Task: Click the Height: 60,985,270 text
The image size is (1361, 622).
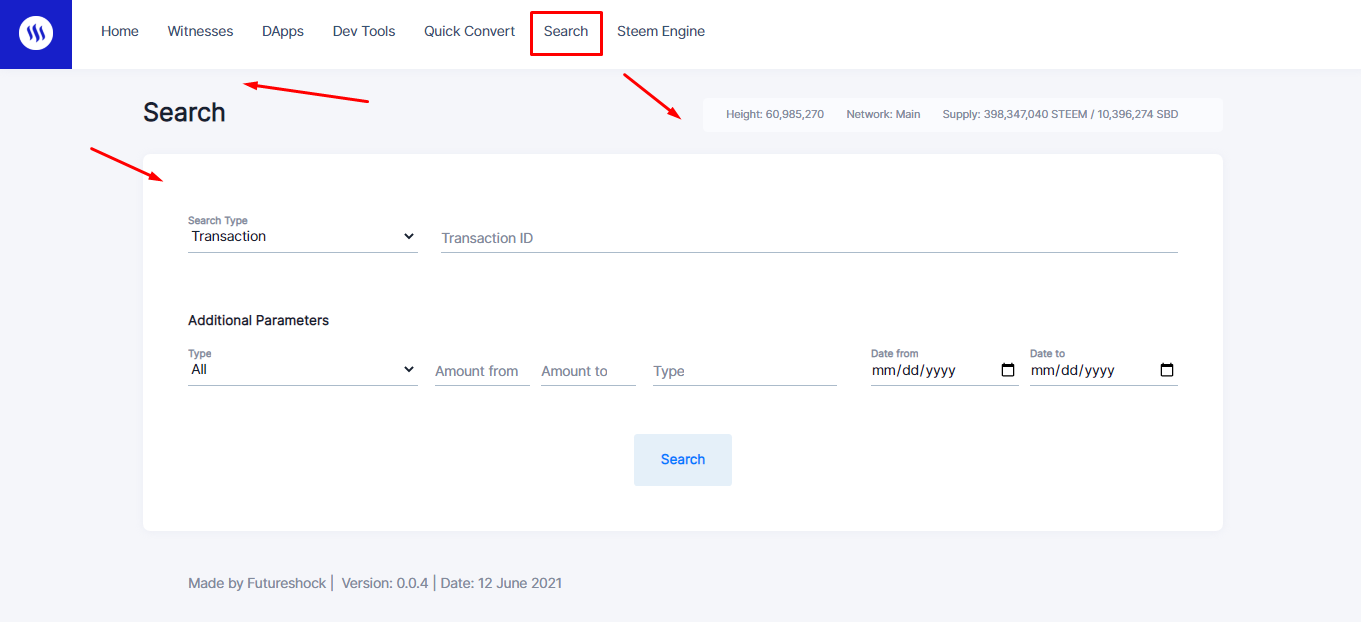Action: (775, 114)
